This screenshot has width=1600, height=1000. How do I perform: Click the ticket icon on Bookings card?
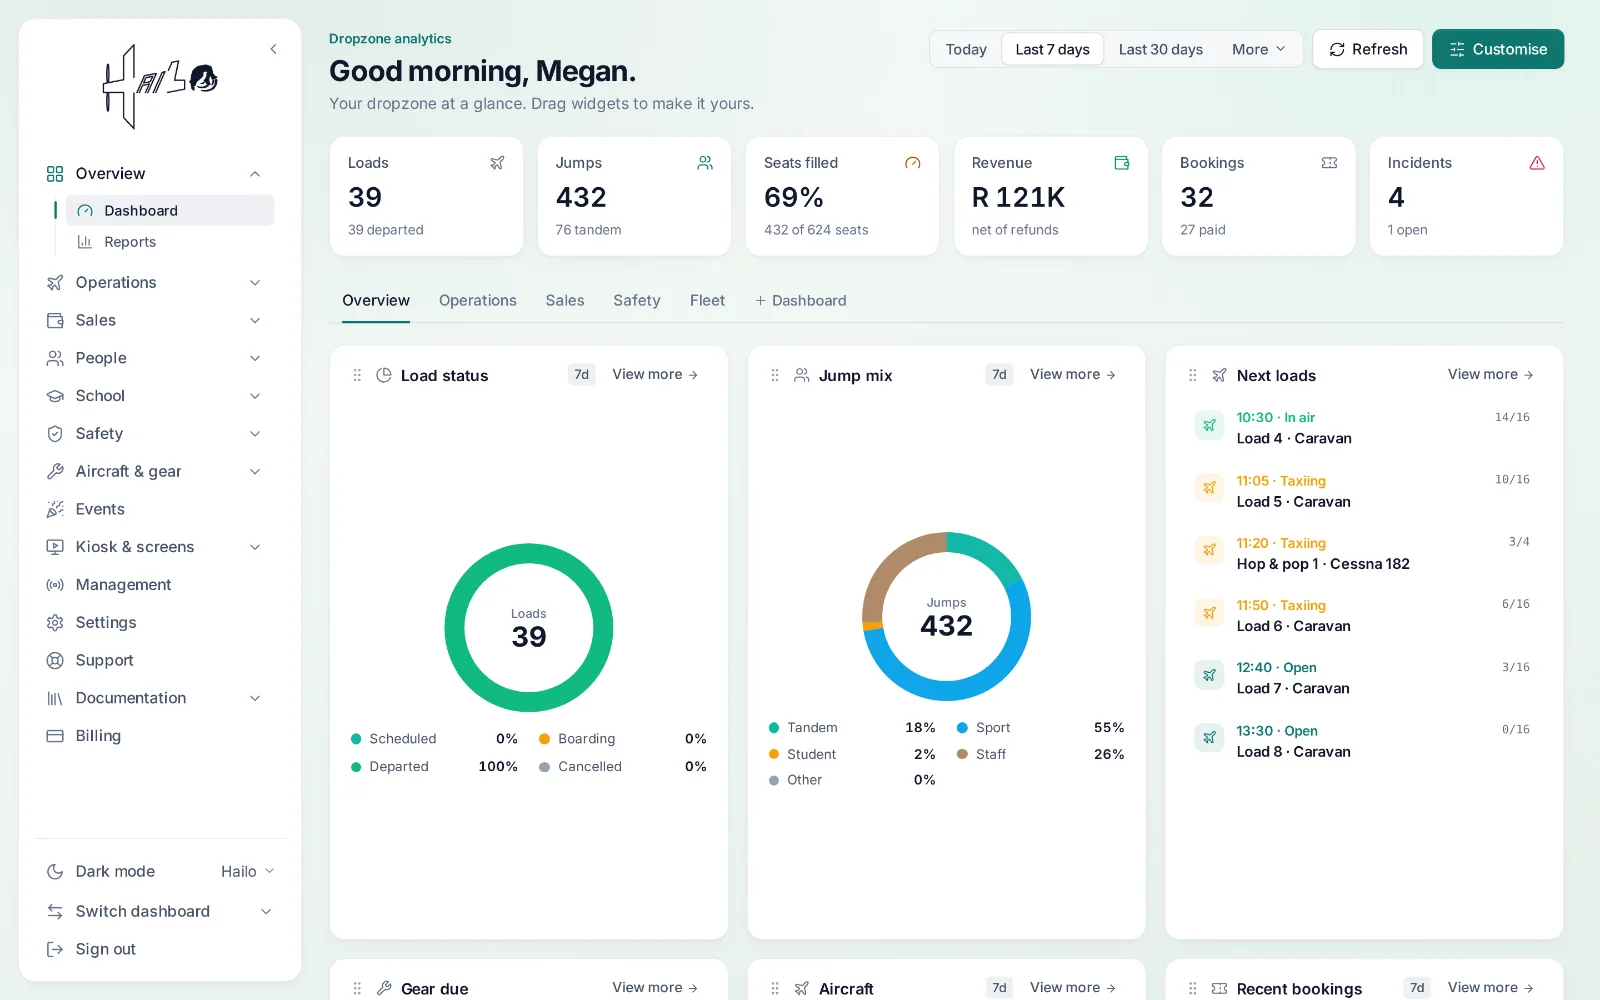coord(1329,163)
